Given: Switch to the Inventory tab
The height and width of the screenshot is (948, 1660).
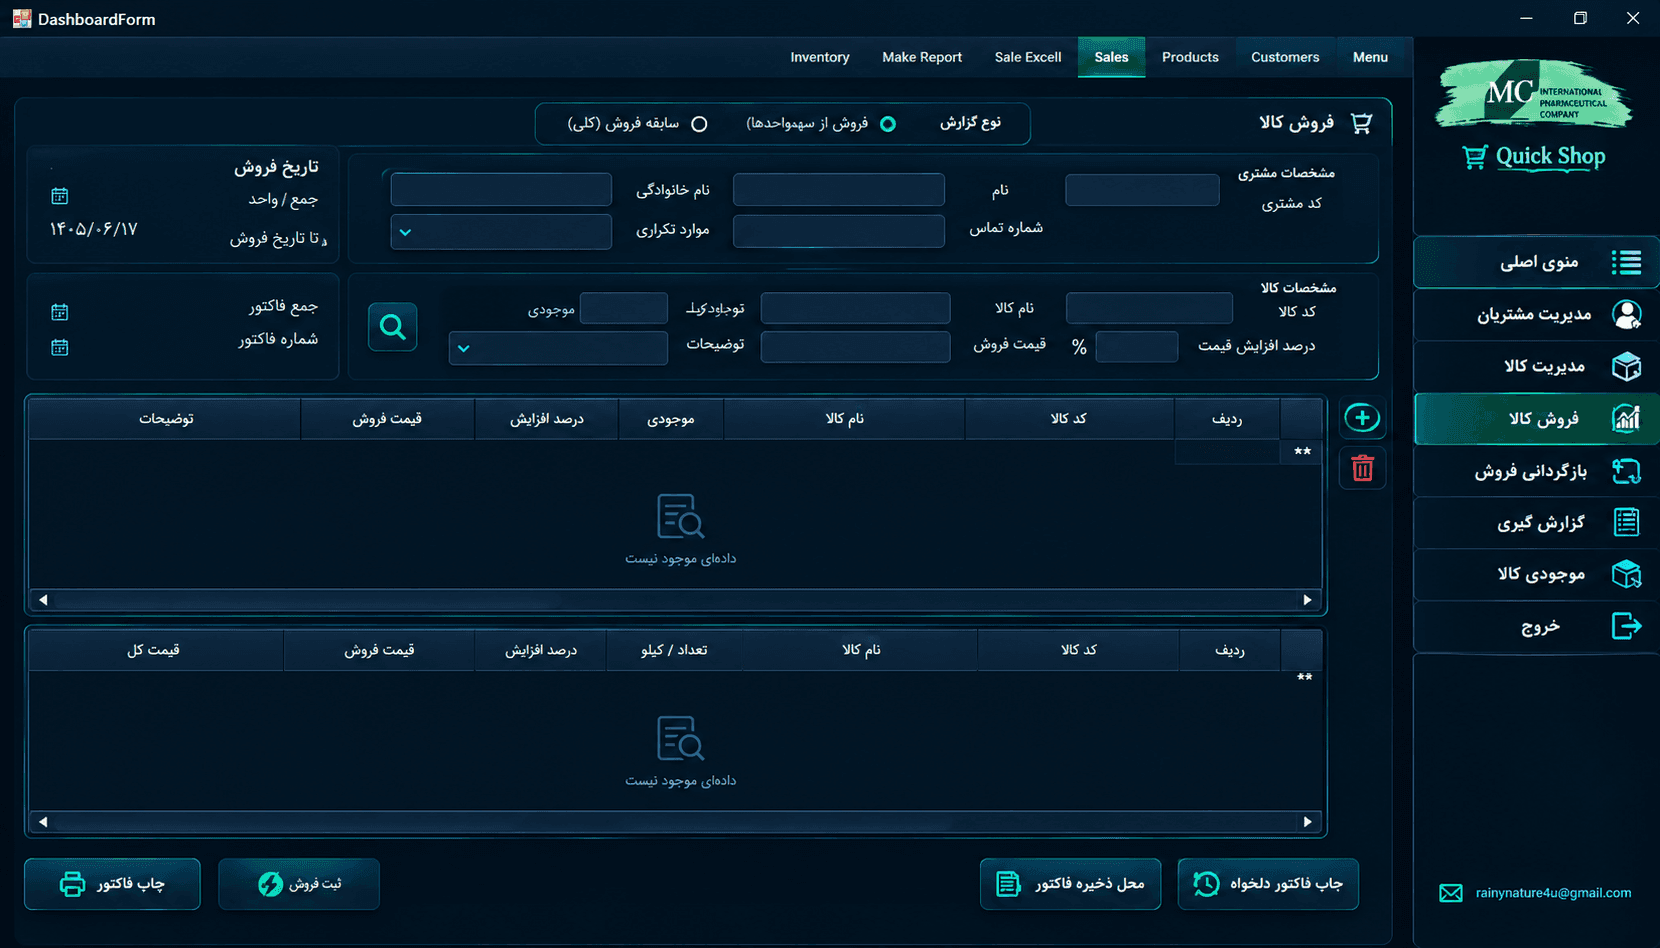Looking at the screenshot, I should pyautogui.click(x=820, y=57).
